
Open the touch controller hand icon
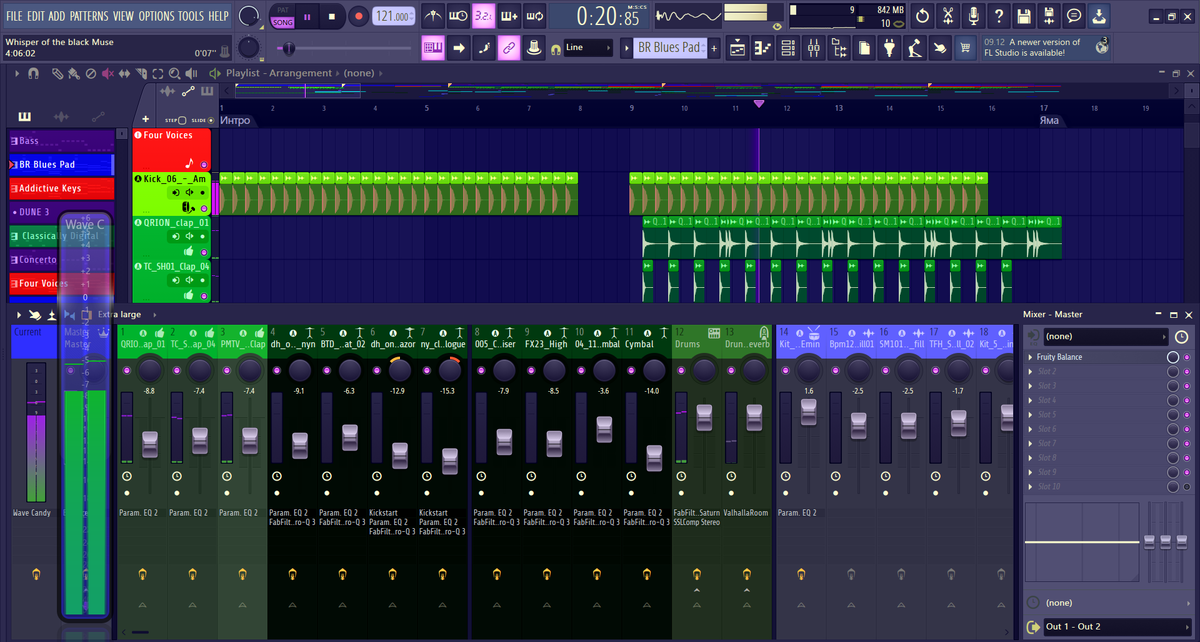941,47
